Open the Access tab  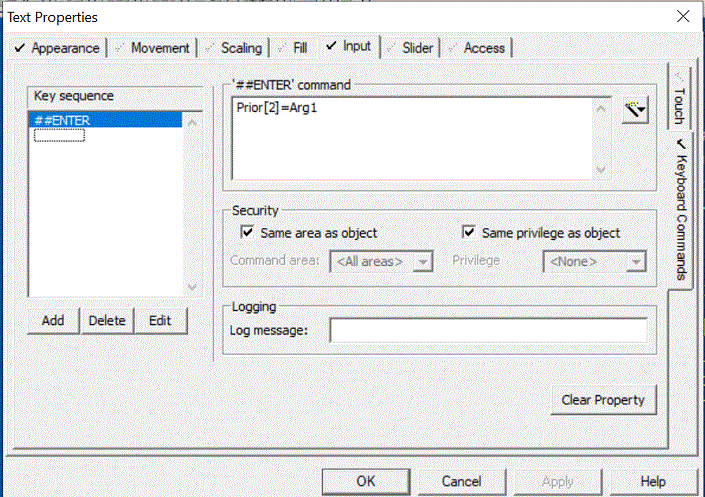(x=478, y=48)
